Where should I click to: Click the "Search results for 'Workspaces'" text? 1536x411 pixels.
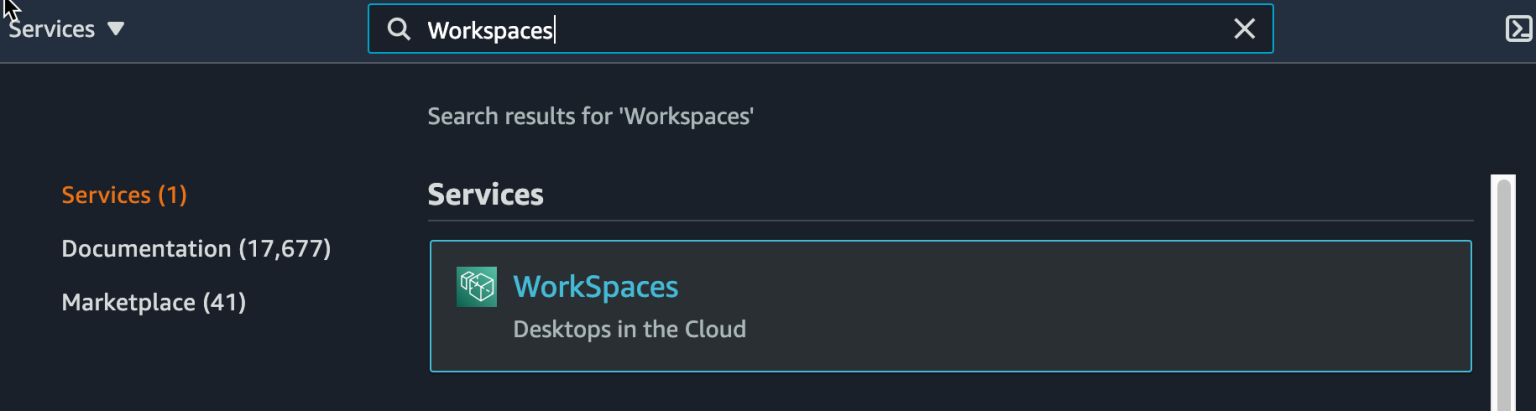[591, 117]
